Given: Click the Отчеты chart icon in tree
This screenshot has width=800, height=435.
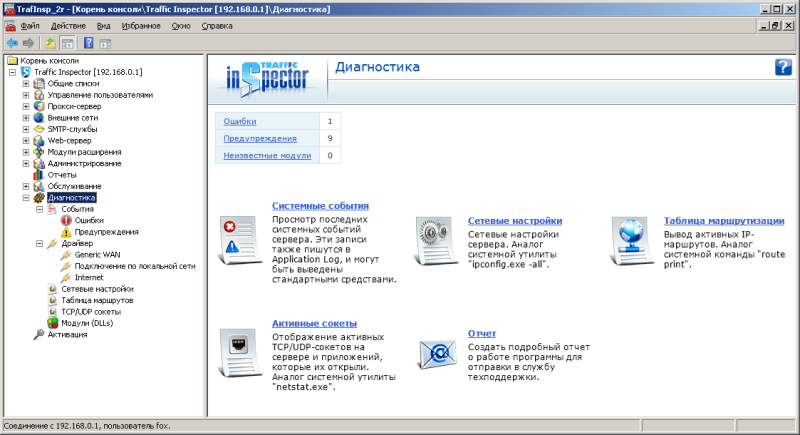Looking at the screenshot, I should pos(39,175).
